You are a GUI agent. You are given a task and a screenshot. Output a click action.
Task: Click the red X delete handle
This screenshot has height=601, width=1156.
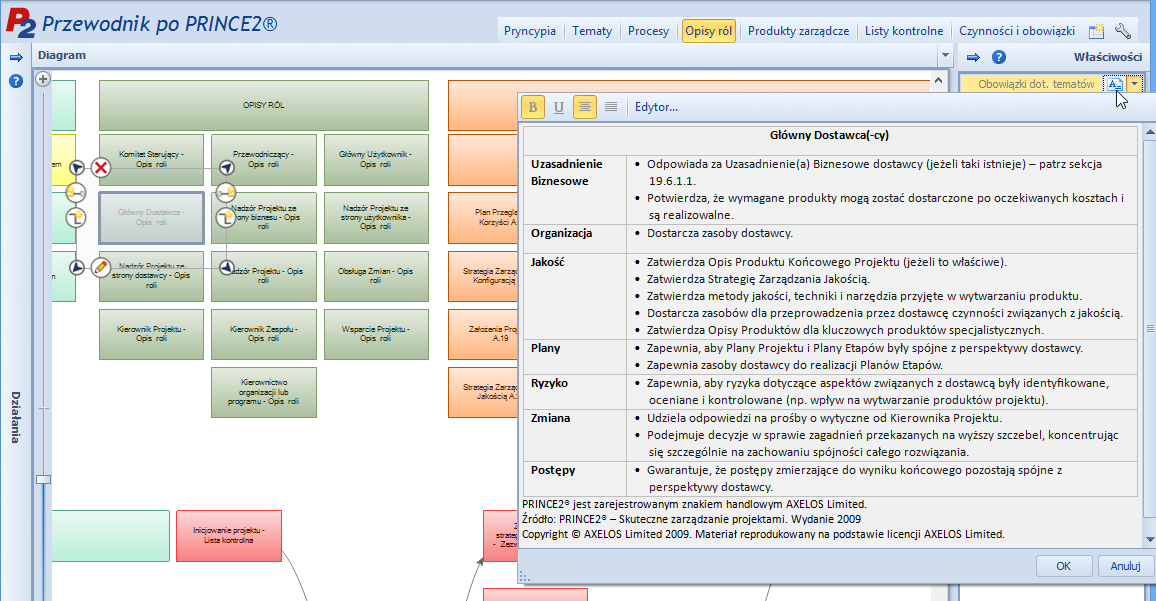click(x=101, y=168)
